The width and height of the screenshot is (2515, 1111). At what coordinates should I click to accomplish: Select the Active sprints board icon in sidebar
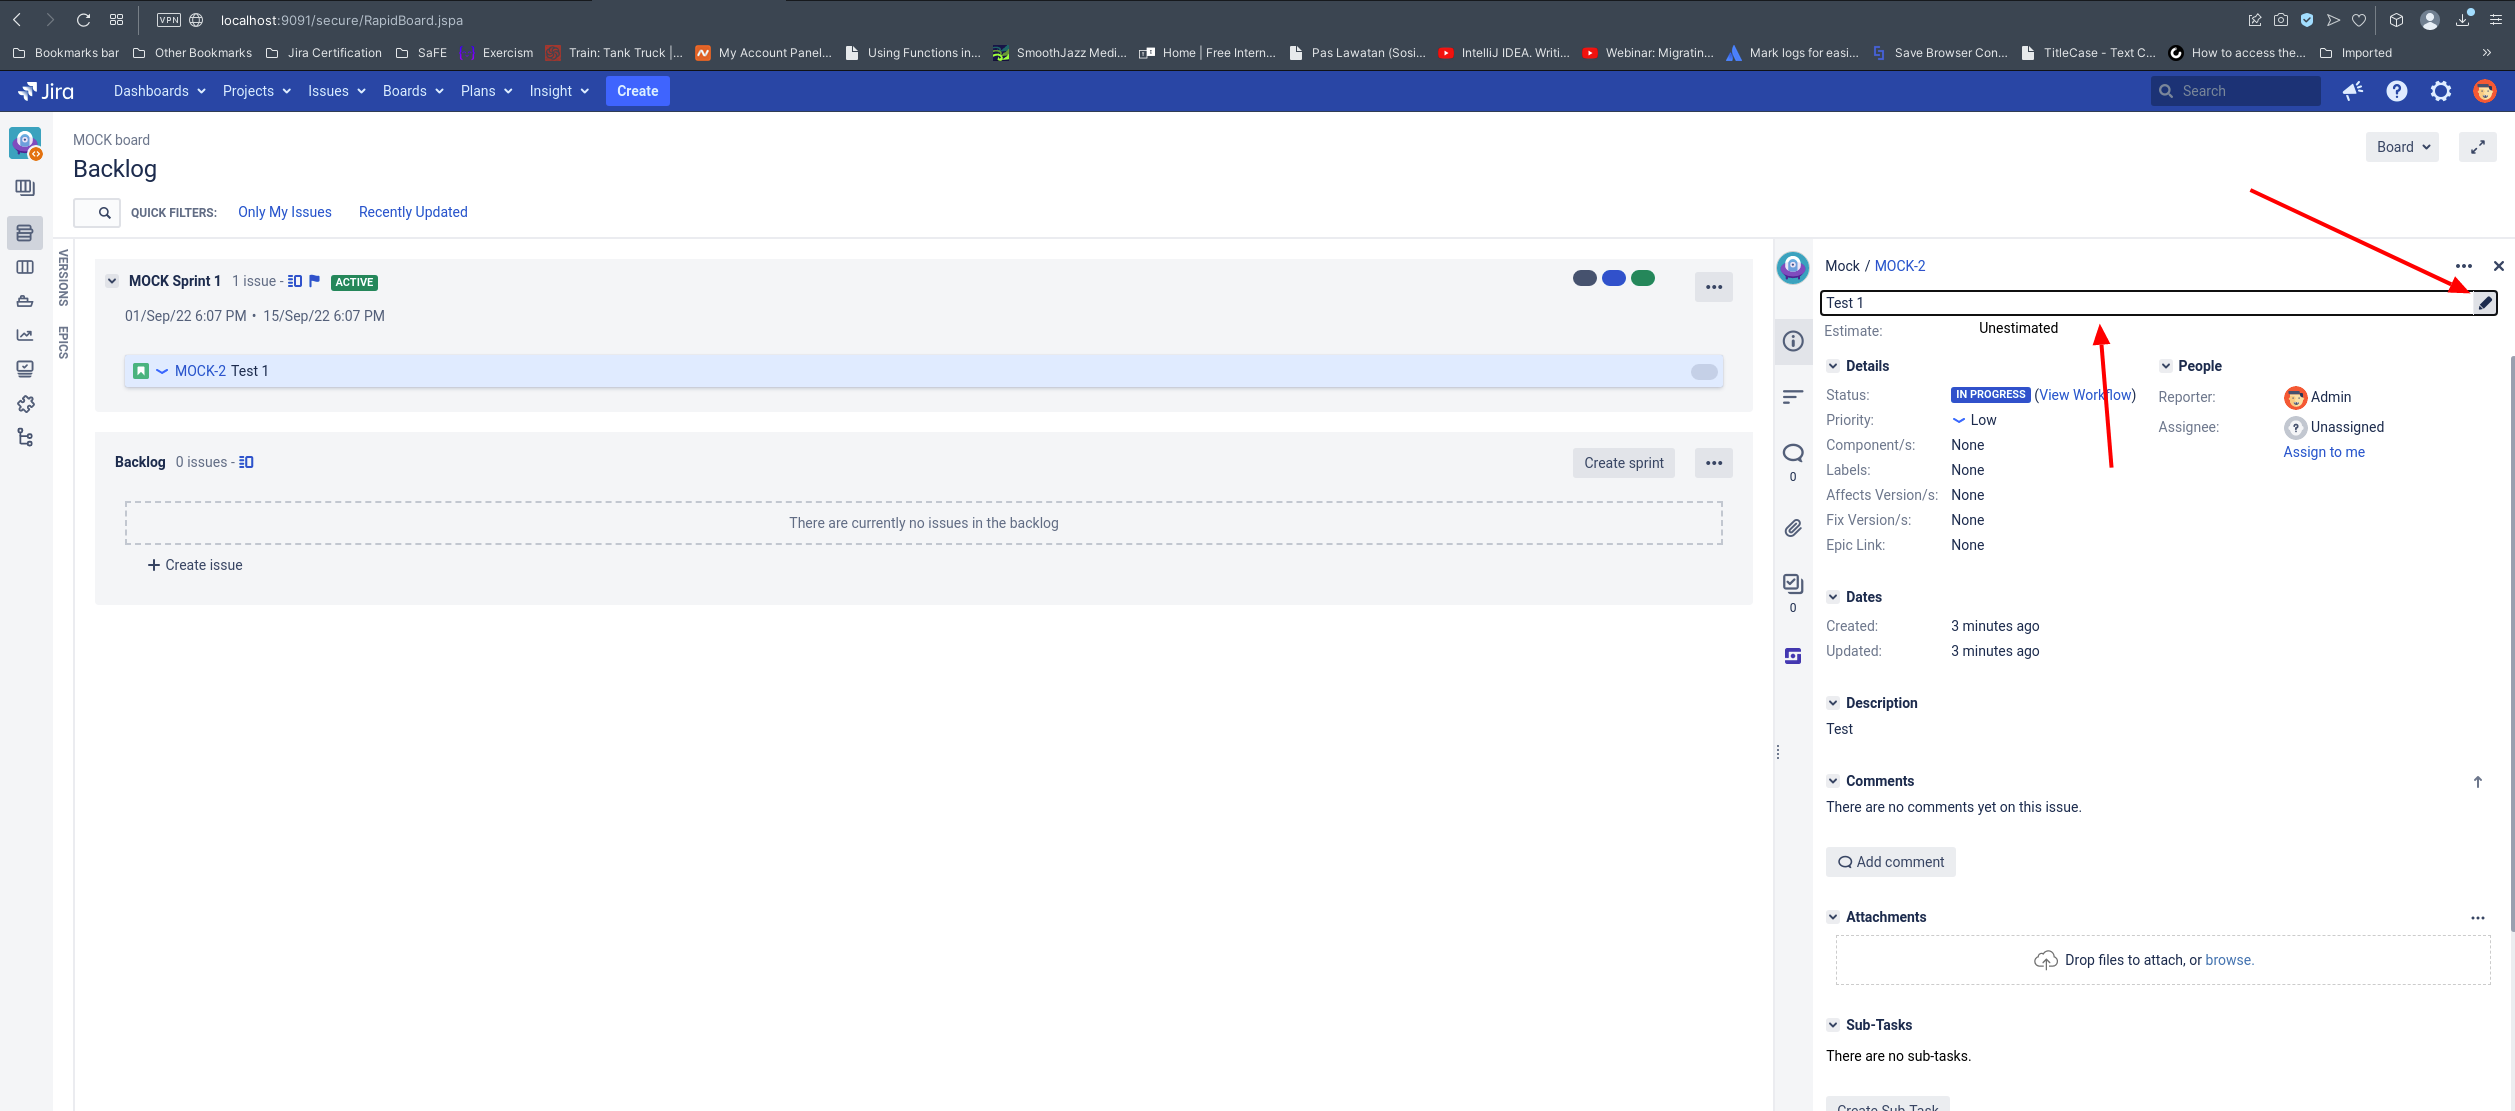(24, 267)
